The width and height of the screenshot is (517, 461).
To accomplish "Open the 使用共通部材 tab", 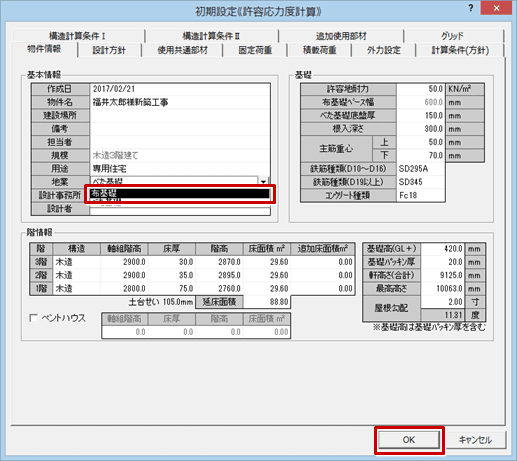I will coord(182,50).
